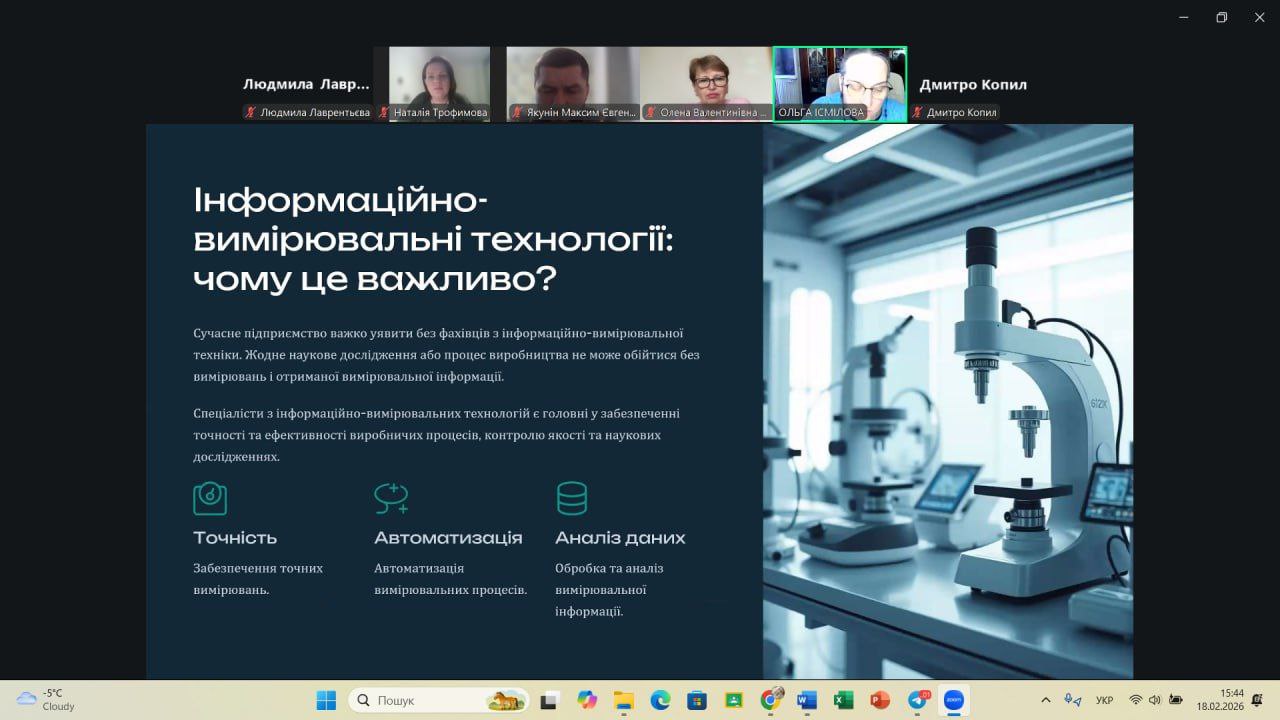Click the "Точність" heading on the slide

click(x=235, y=538)
